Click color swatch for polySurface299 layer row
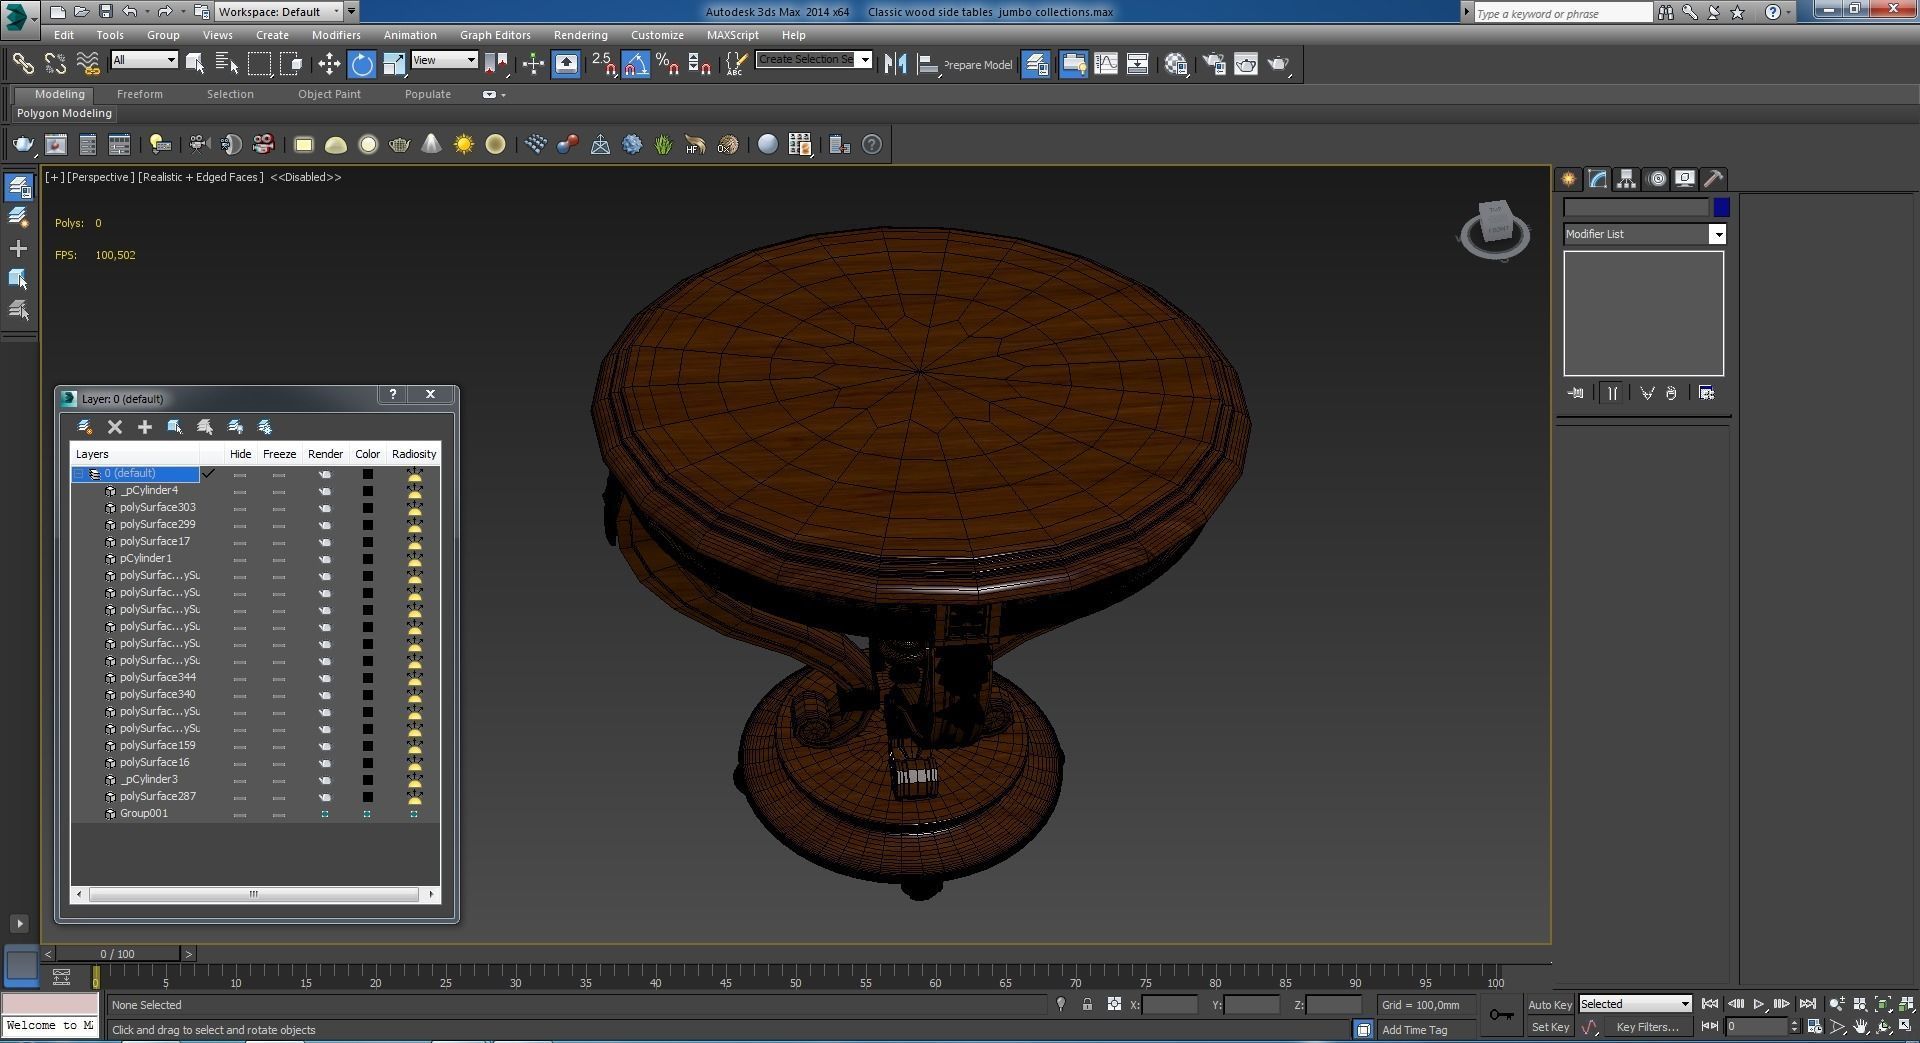1920x1043 pixels. (x=367, y=525)
